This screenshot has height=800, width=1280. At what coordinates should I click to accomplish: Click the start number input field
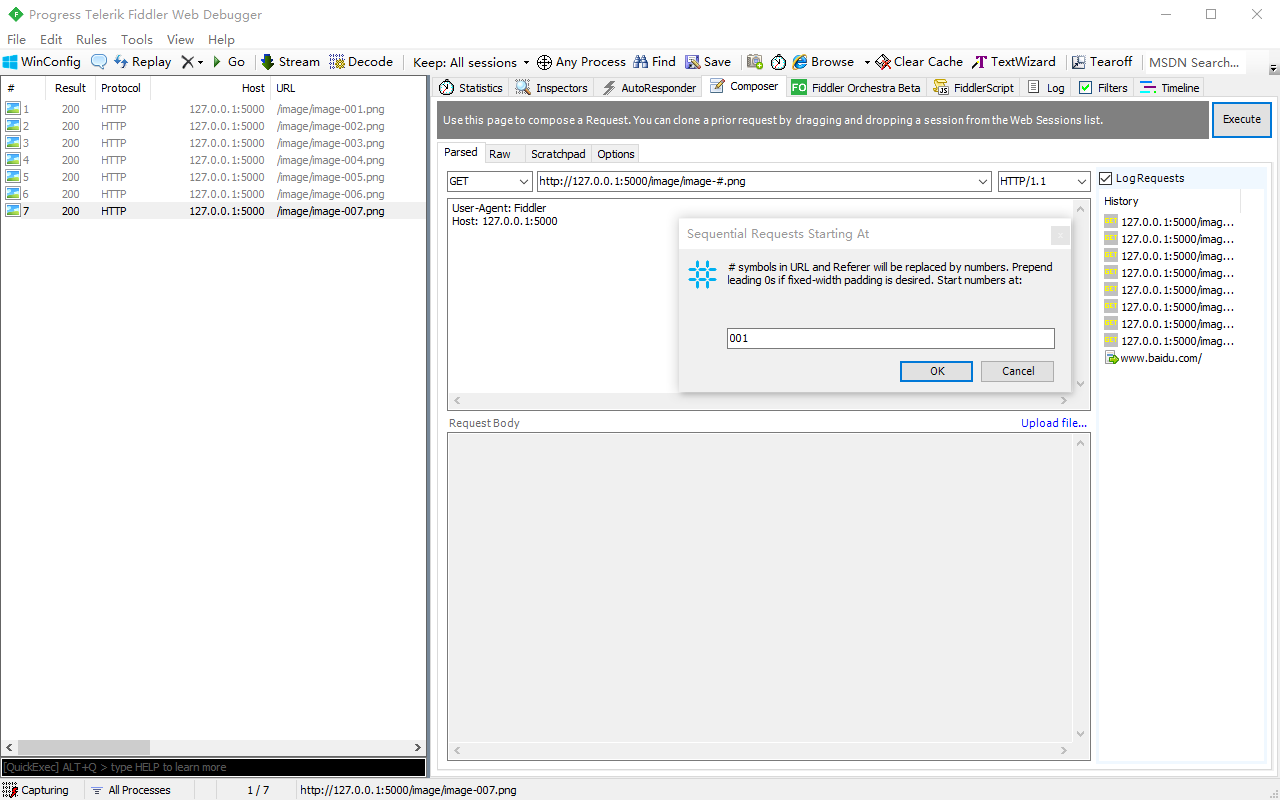tap(891, 338)
